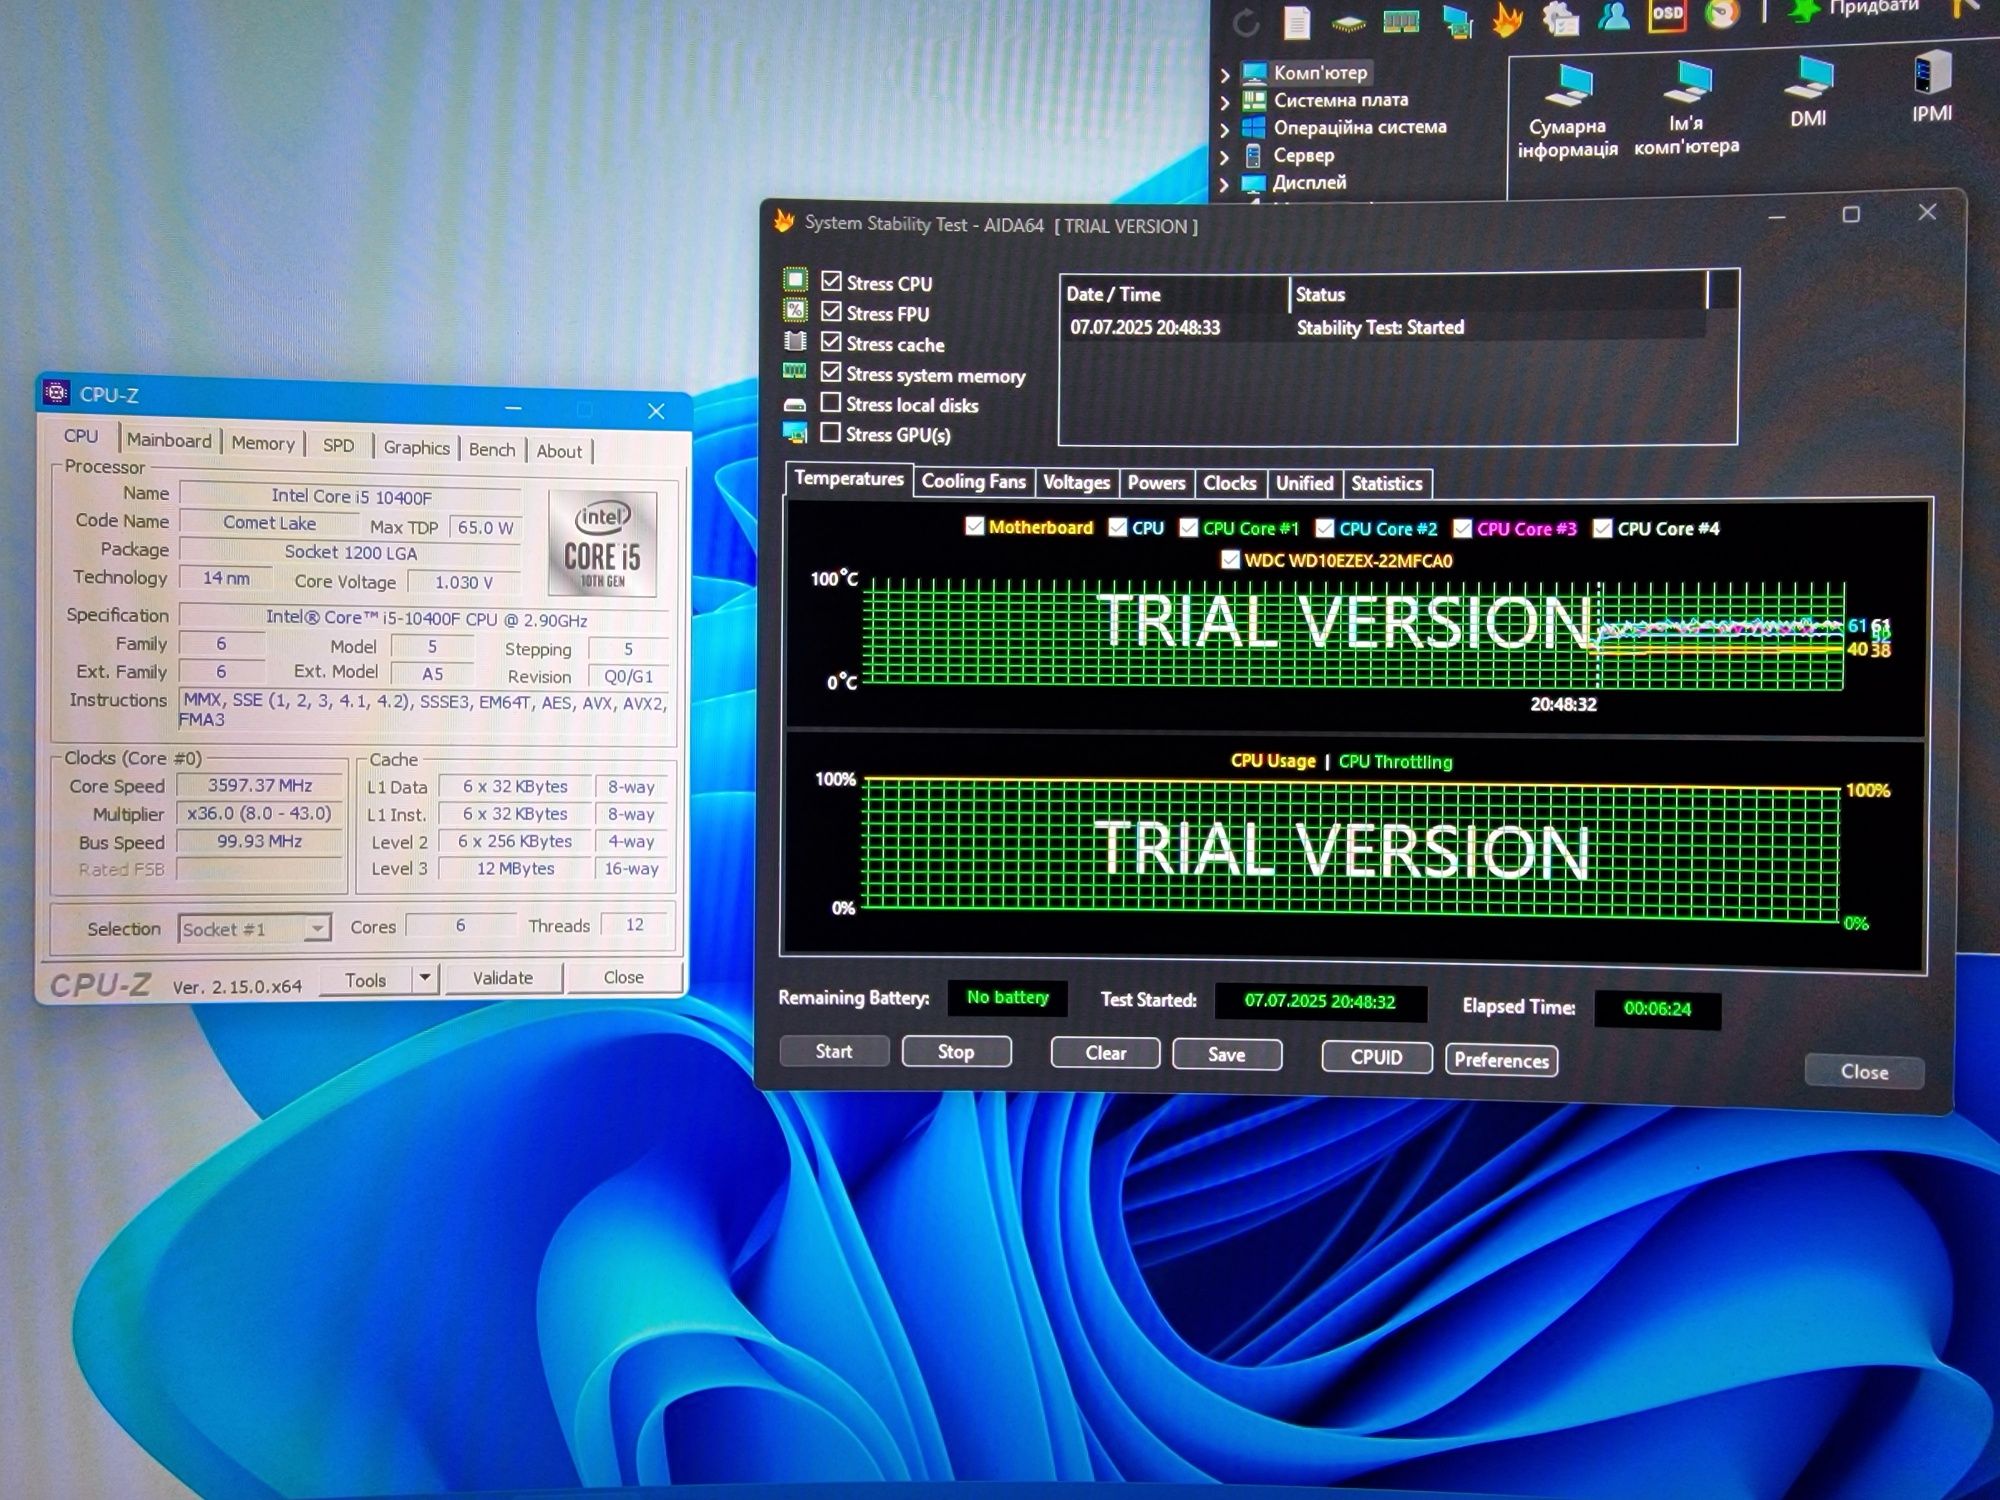Open the Bench tab in CPU-Z
2000x1500 pixels.
492,449
